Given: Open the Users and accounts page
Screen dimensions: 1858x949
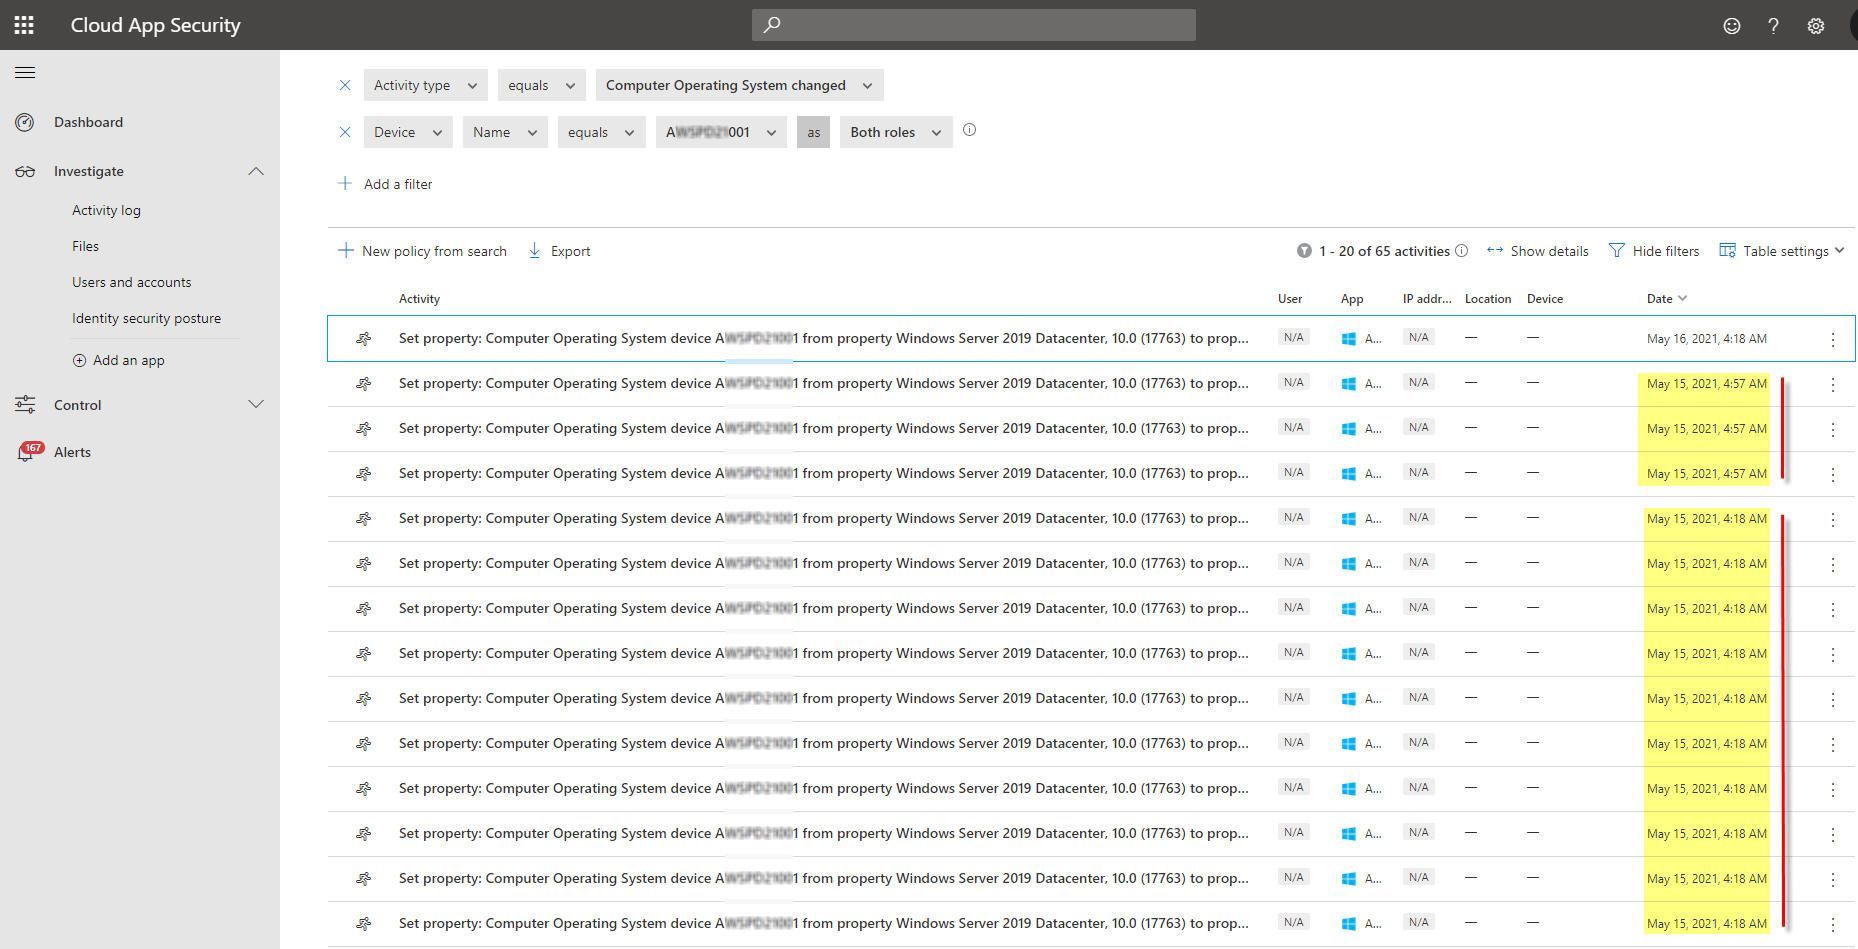Looking at the screenshot, I should click(x=131, y=282).
